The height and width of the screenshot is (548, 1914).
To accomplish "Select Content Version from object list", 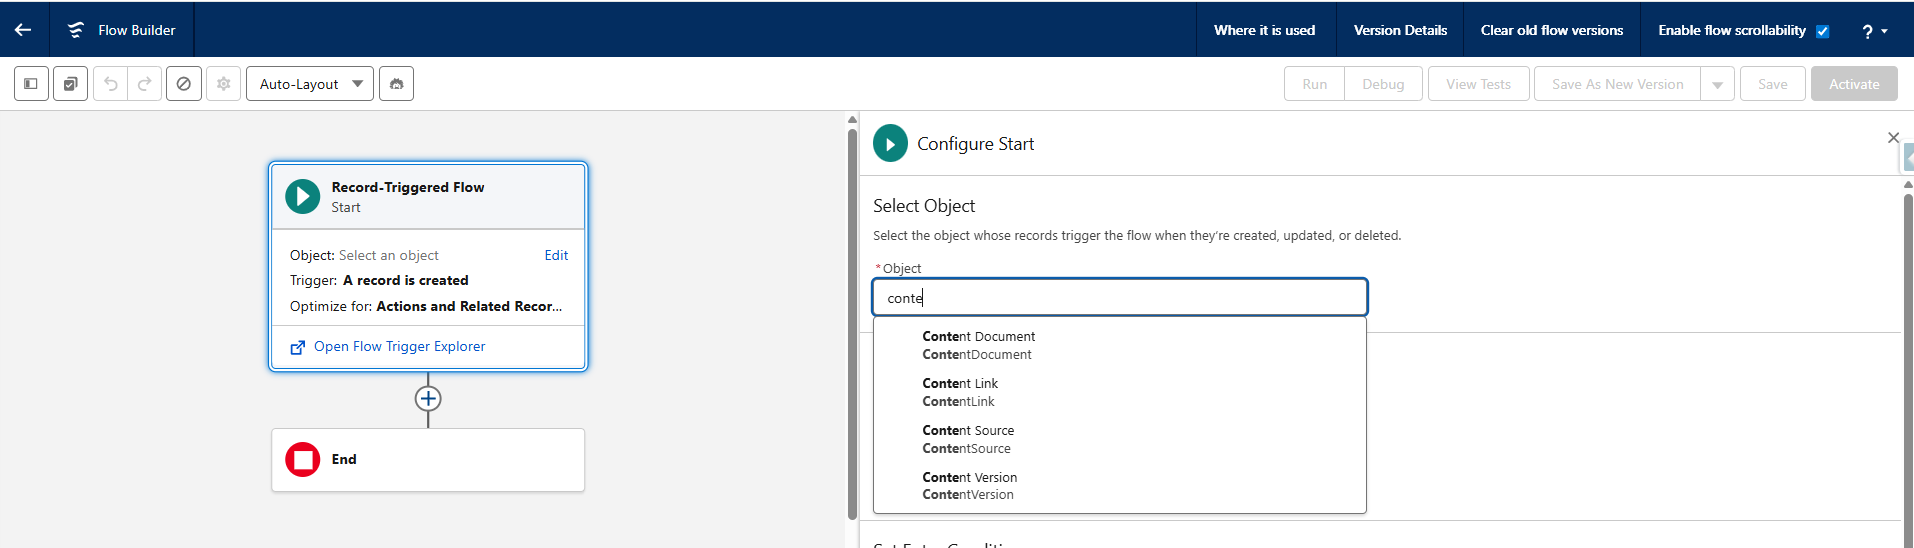I will pos(969,486).
